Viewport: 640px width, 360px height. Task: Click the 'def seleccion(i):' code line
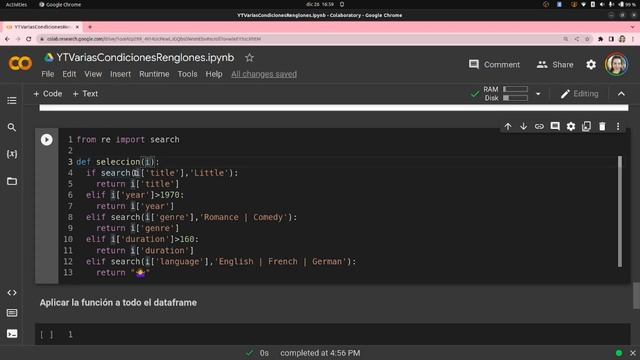118,162
